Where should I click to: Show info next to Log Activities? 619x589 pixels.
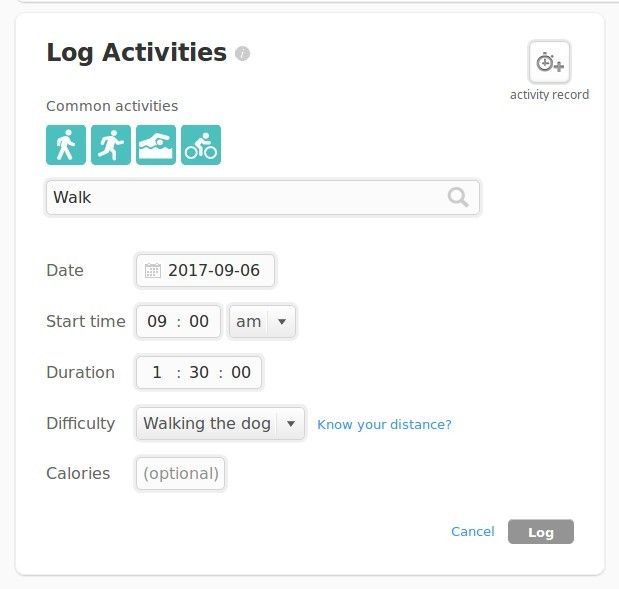click(x=243, y=54)
